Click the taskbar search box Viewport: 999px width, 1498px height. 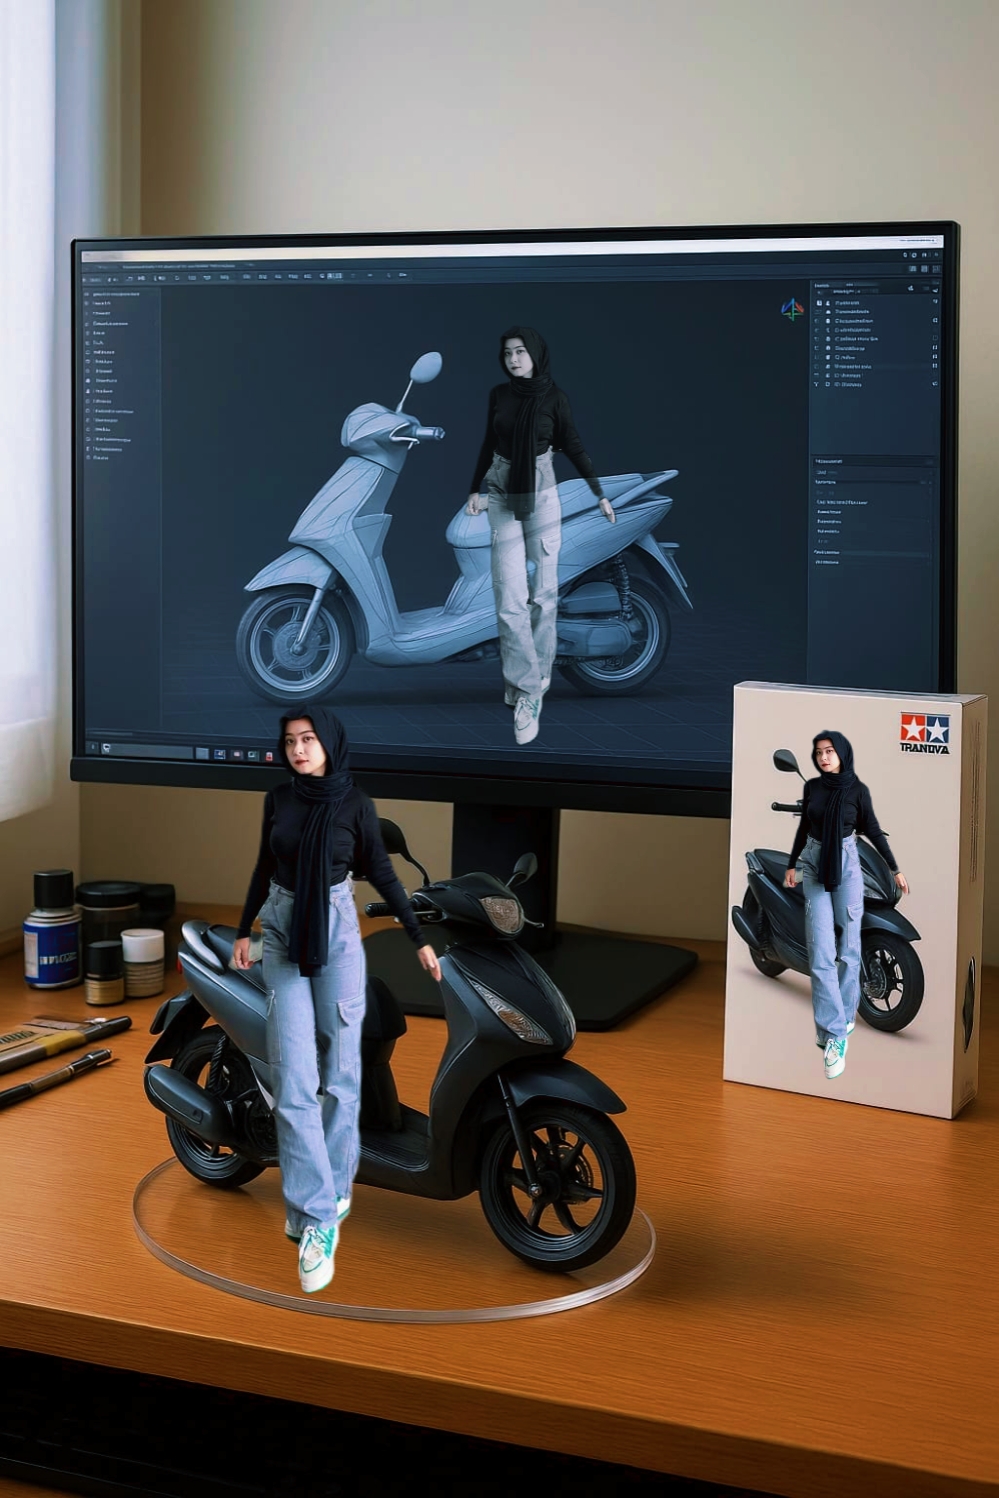(150, 750)
